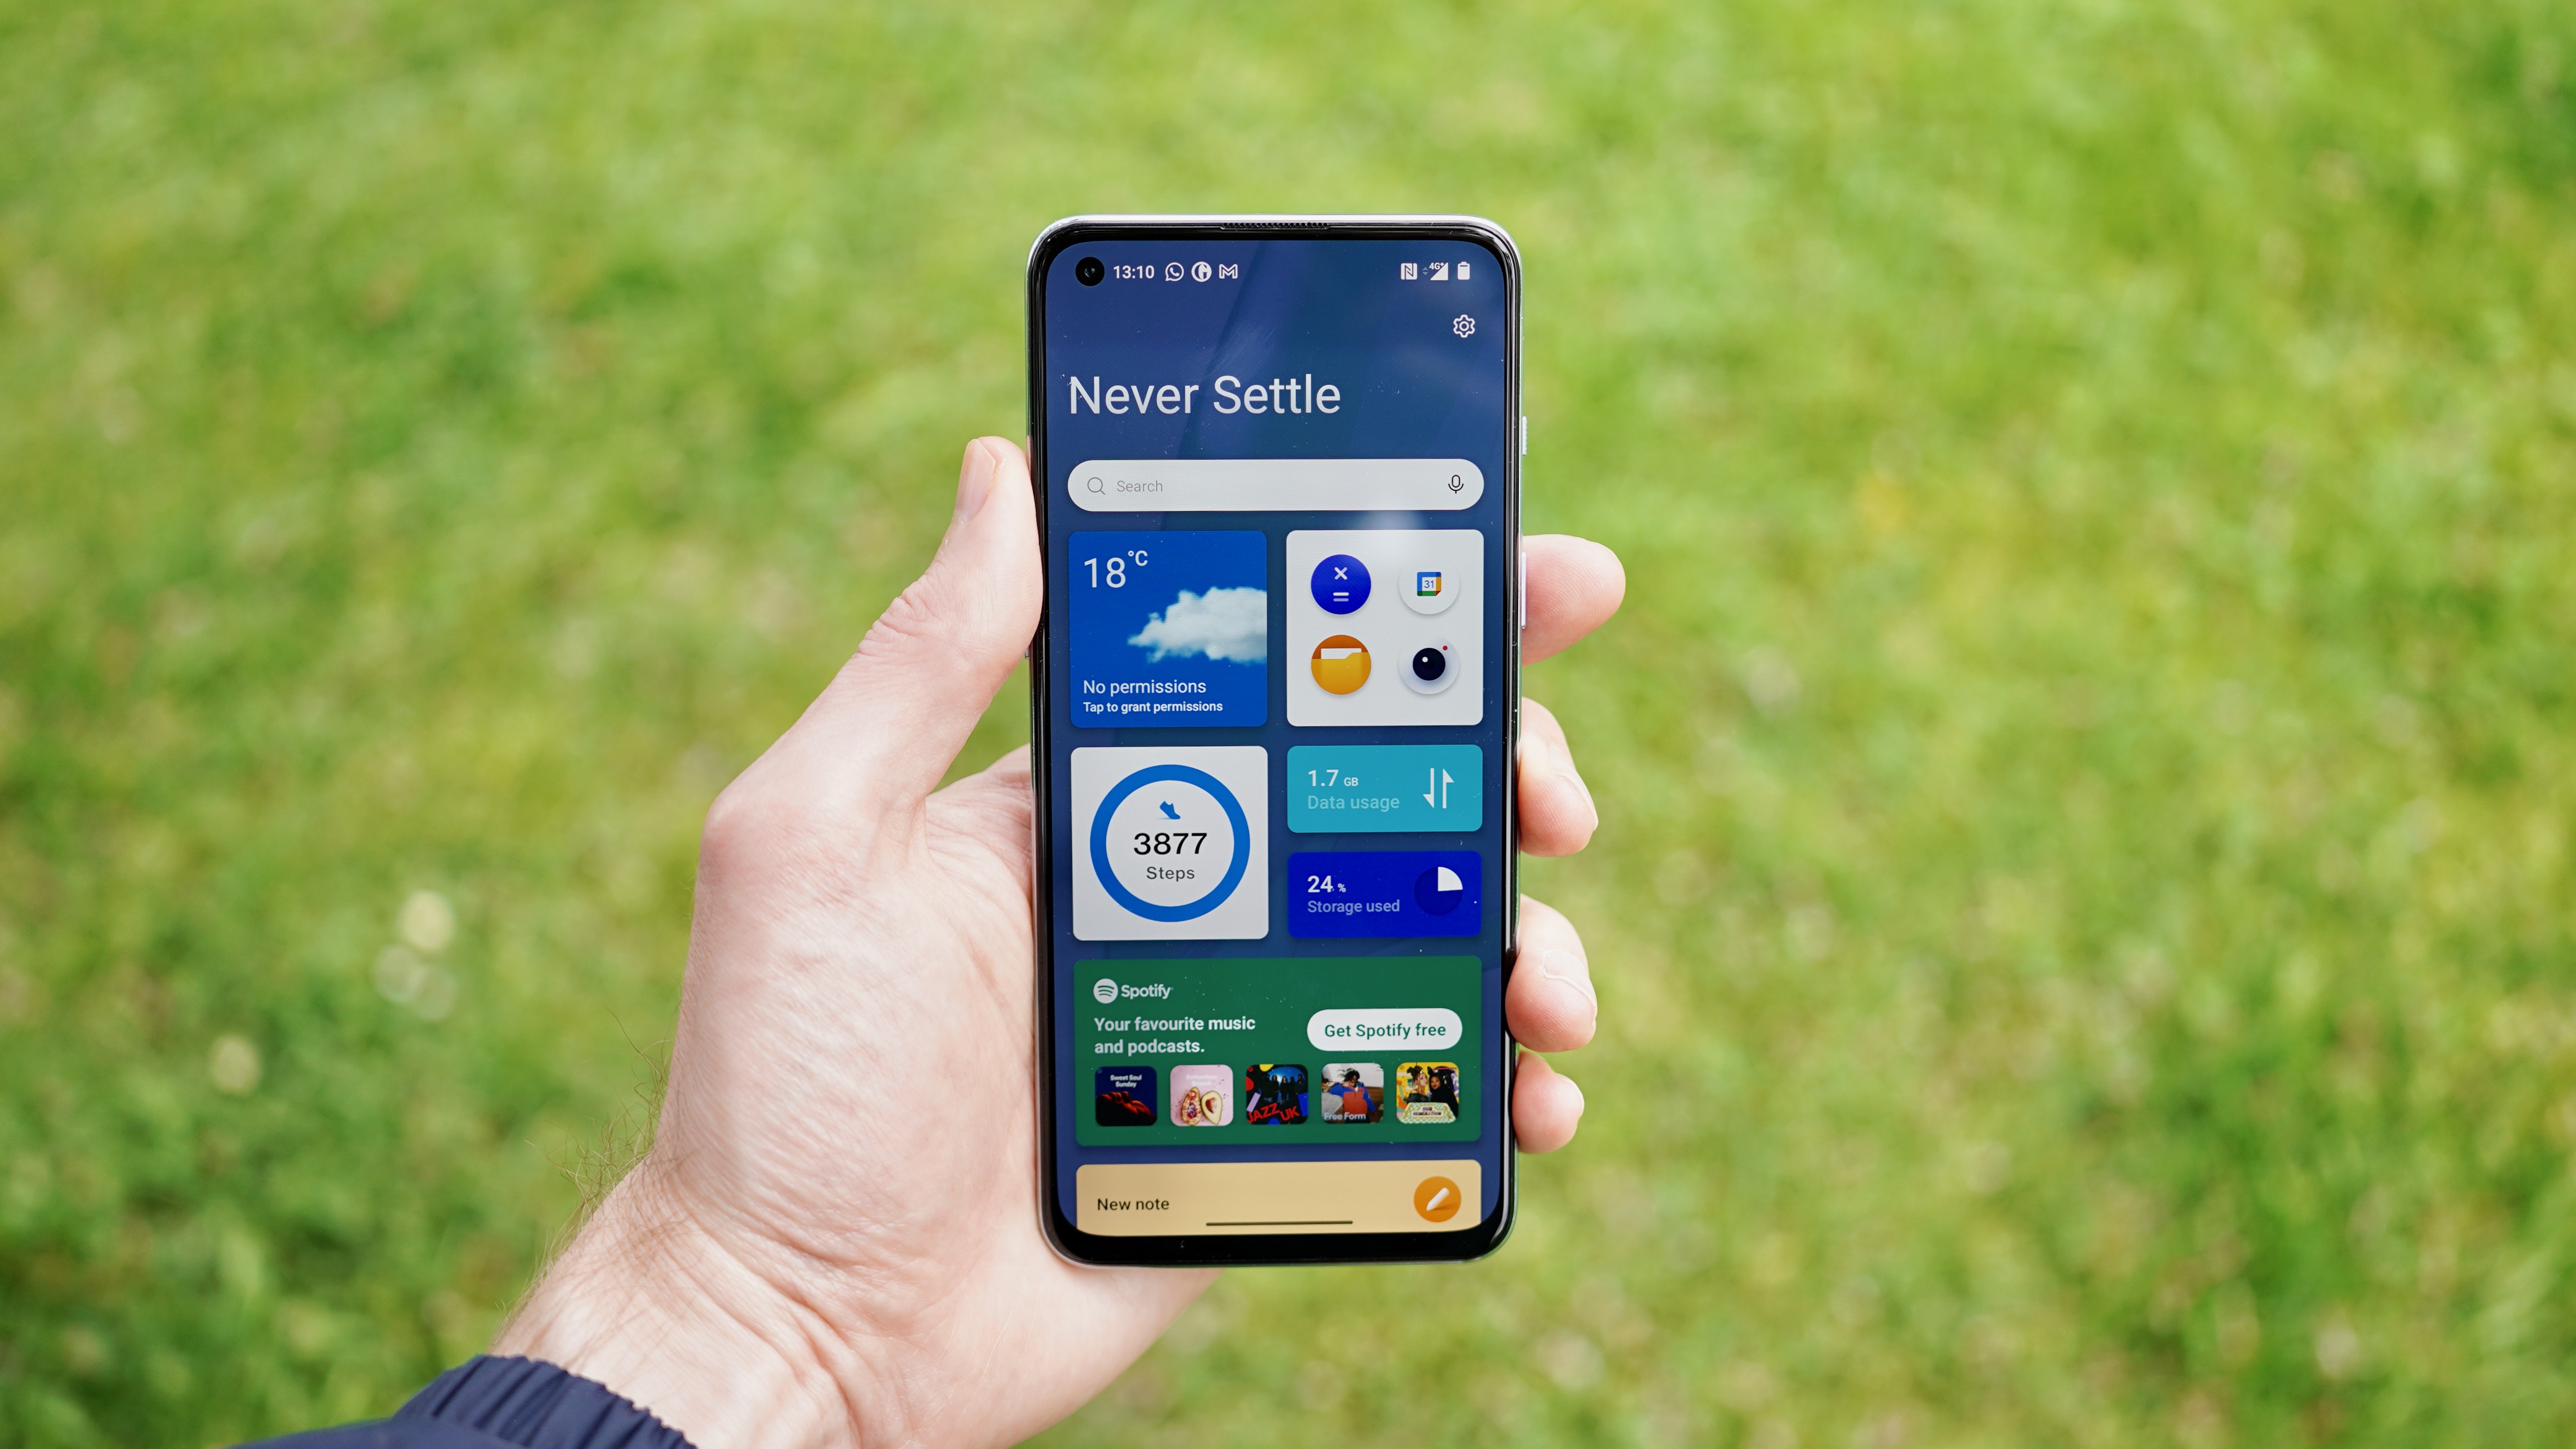Viewport: 2576px width, 1449px height.
Task: Select the Search input field
Action: point(1274,487)
